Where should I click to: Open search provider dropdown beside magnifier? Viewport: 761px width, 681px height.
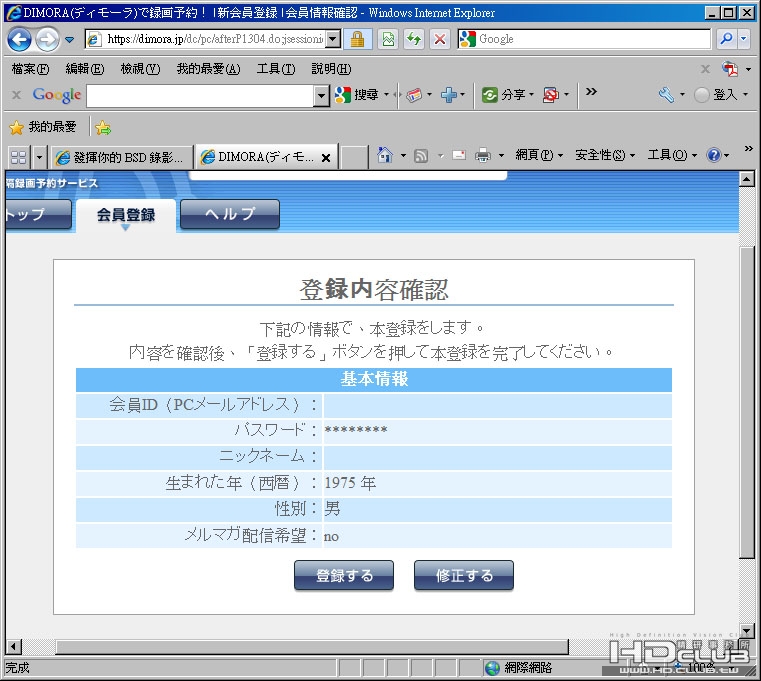[744, 39]
